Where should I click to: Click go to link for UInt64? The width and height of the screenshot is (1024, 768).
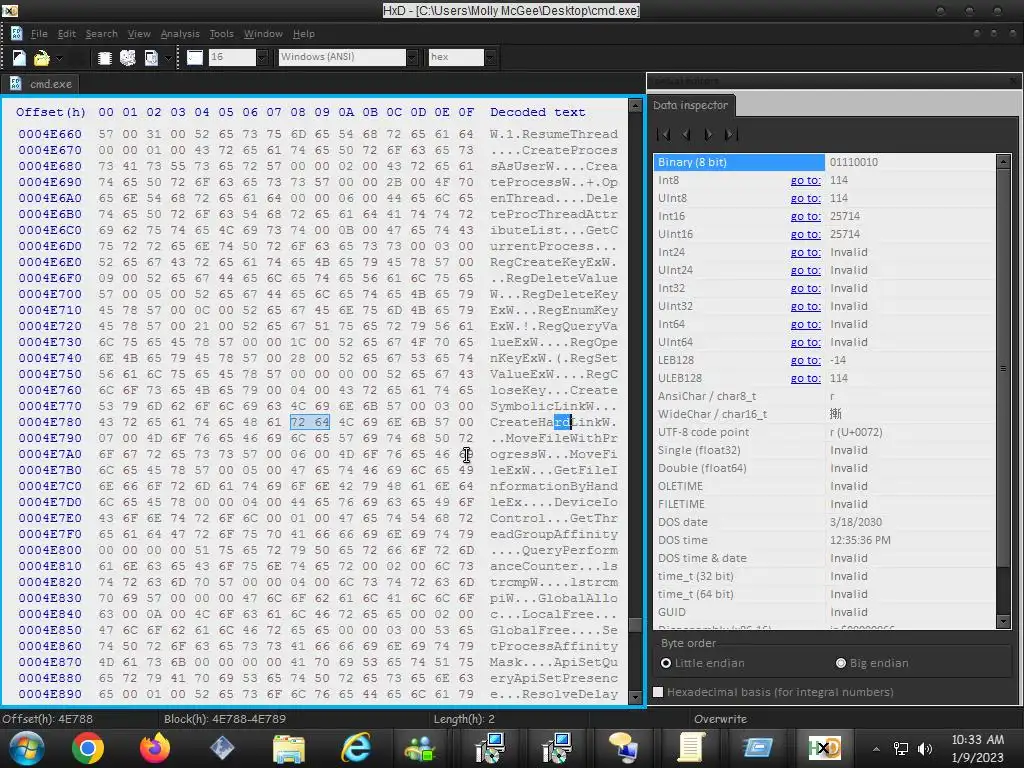click(x=805, y=342)
